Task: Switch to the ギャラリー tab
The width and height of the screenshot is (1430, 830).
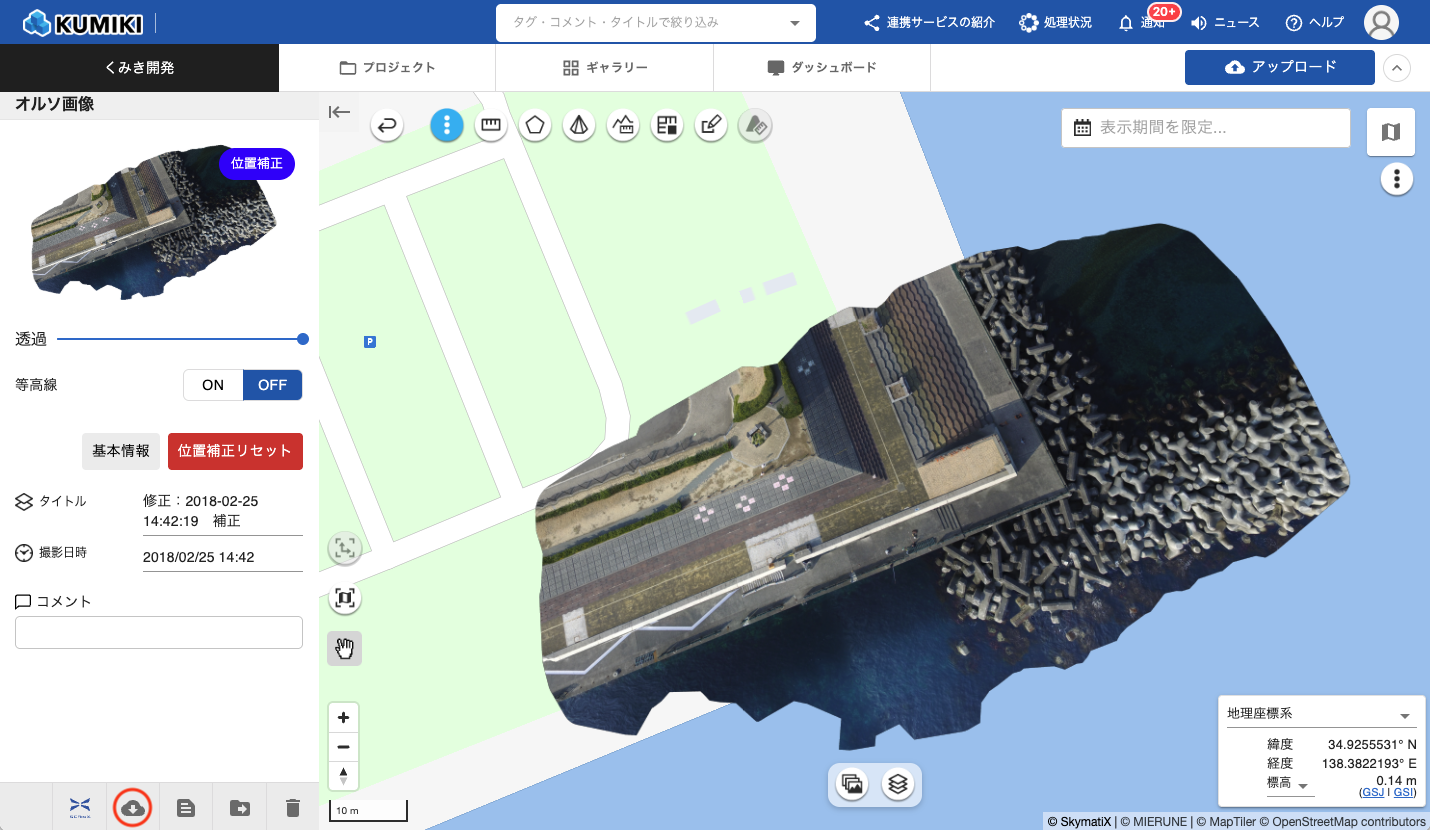Action: (604, 68)
